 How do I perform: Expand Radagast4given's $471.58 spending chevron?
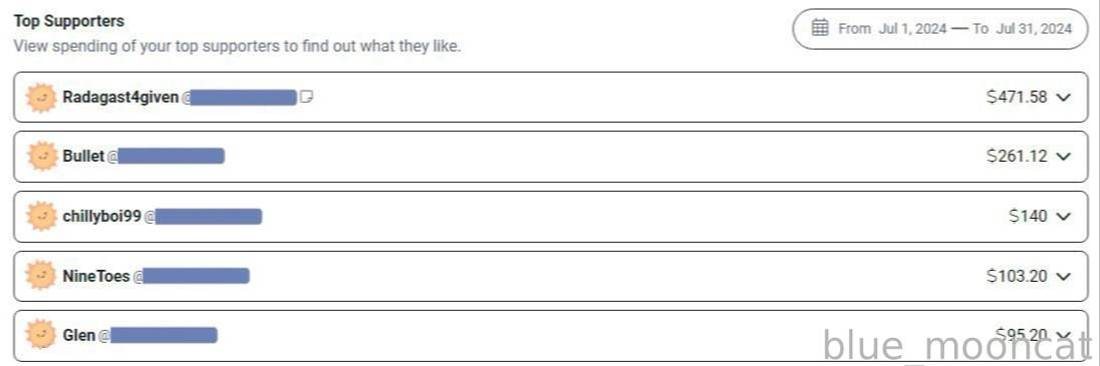[x=1064, y=97]
